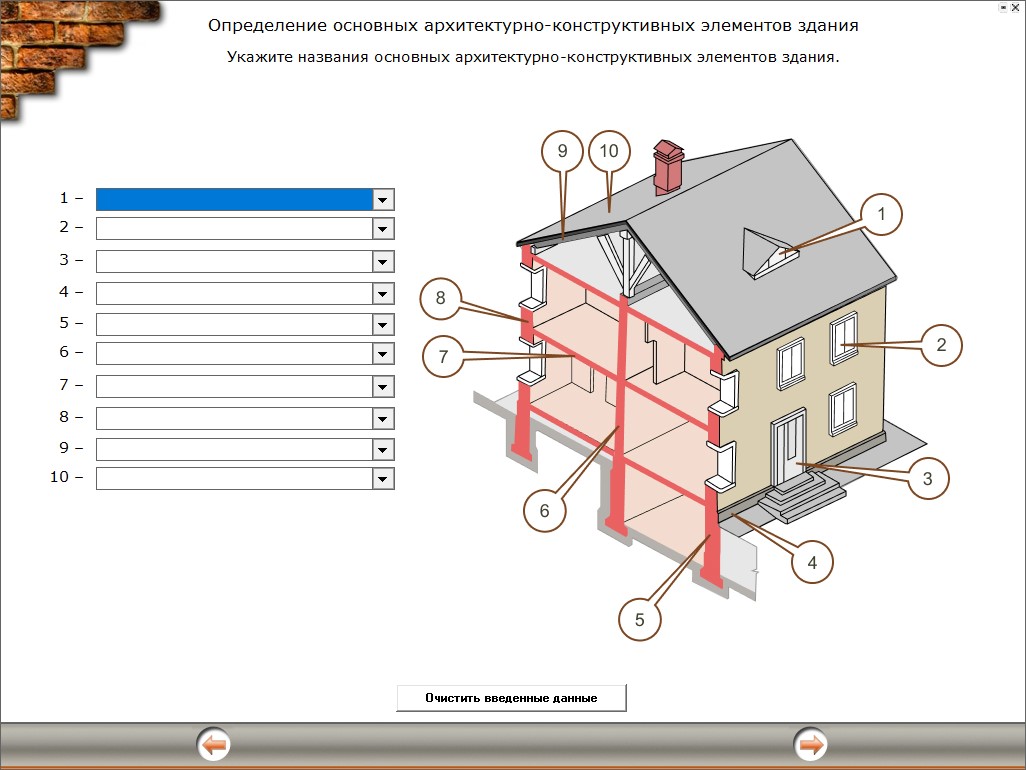Image resolution: width=1026 pixels, height=770 pixels.
Task: Close the window using the top-right X
Action: coord(1016,6)
